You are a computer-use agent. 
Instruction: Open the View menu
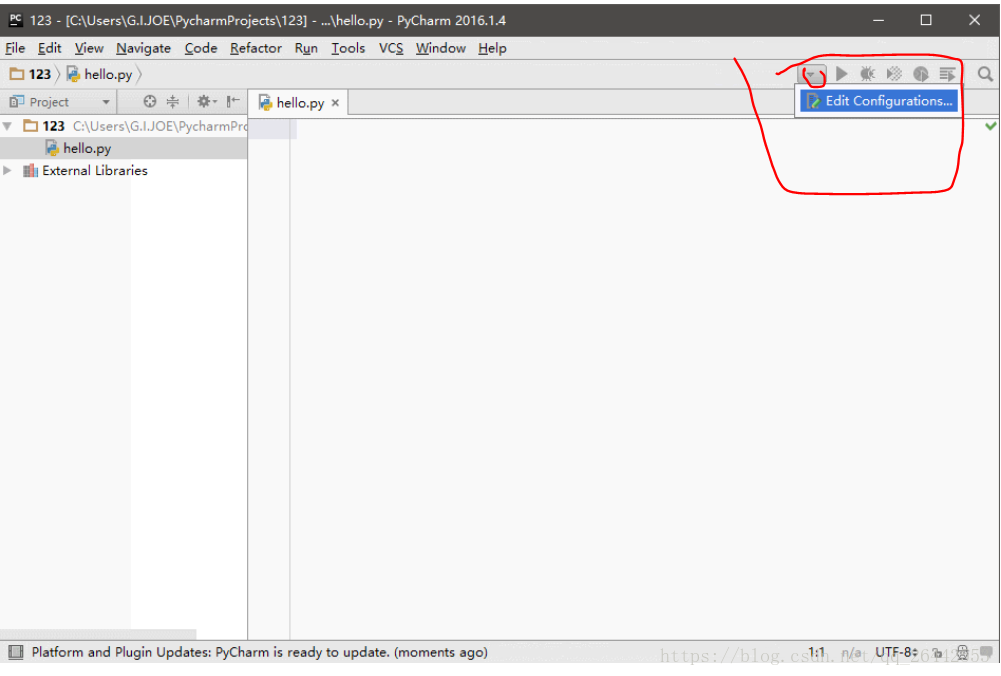89,48
